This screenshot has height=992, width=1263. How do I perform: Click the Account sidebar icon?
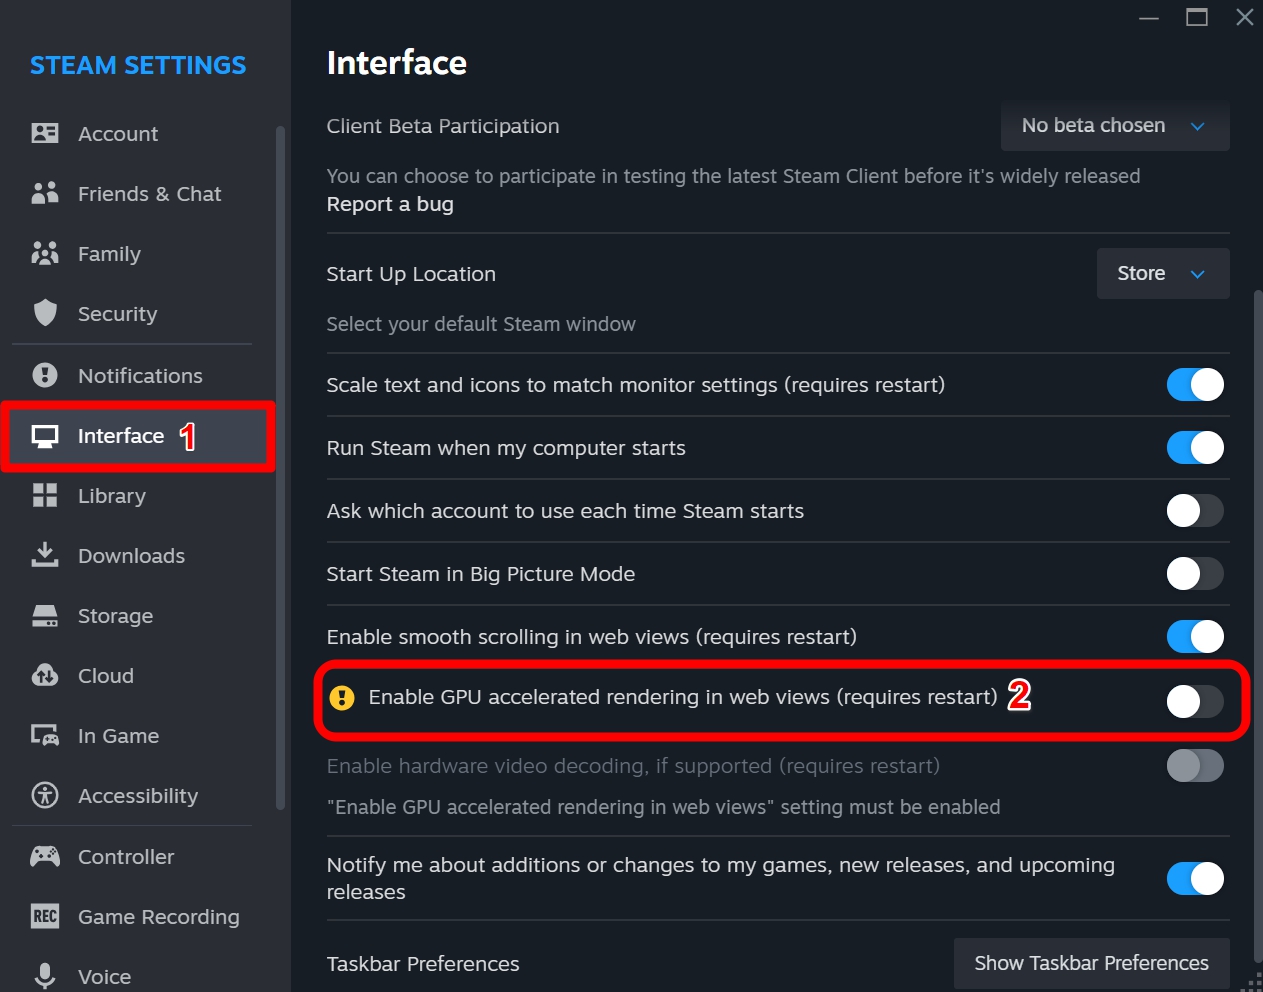(45, 133)
